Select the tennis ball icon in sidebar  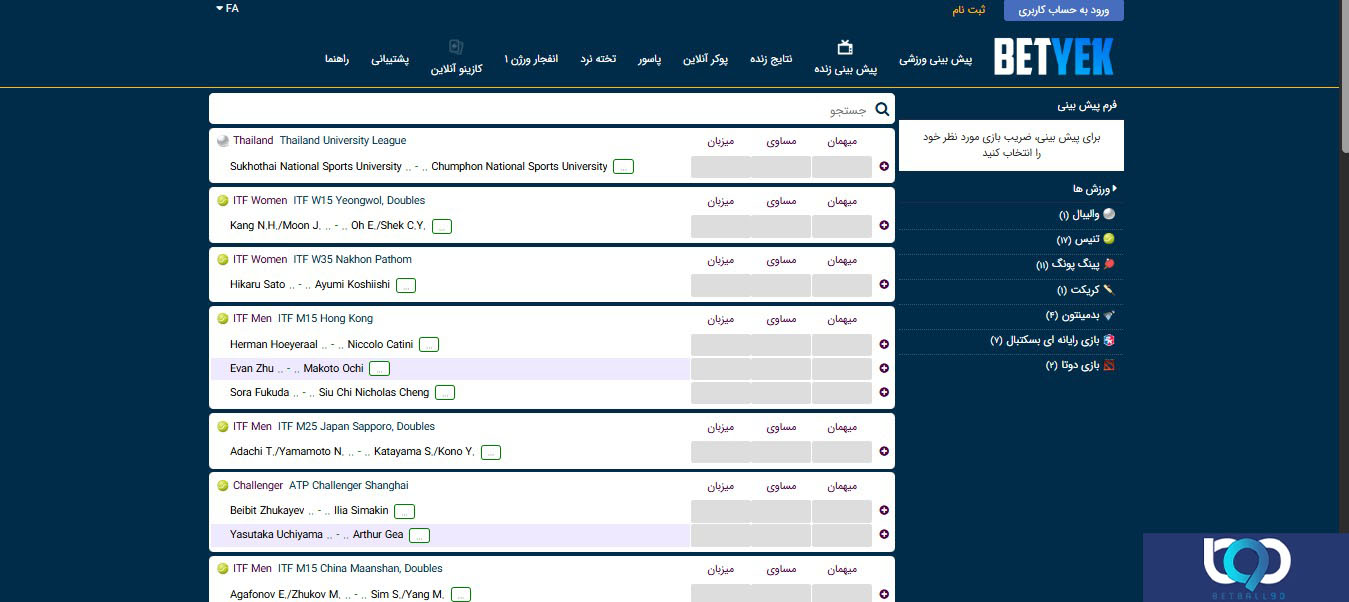pyautogui.click(x=1108, y=239)
